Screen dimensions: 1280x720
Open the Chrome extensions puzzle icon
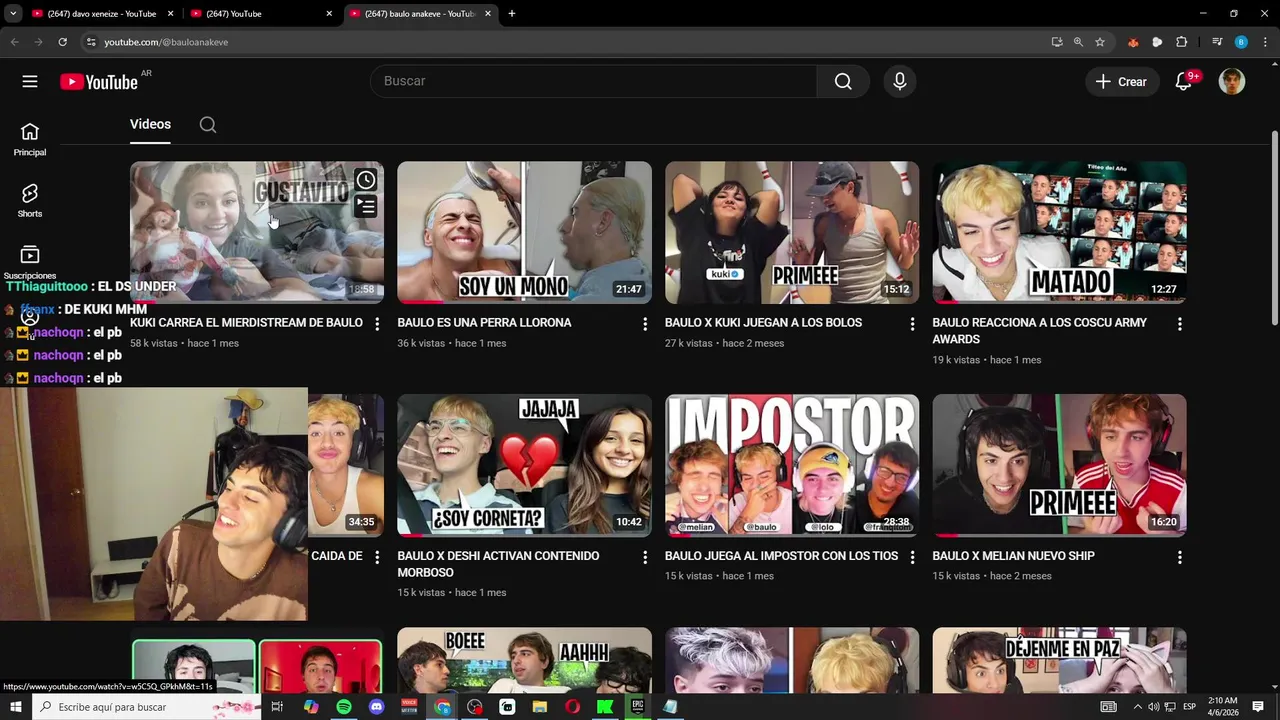[1182, 42]
